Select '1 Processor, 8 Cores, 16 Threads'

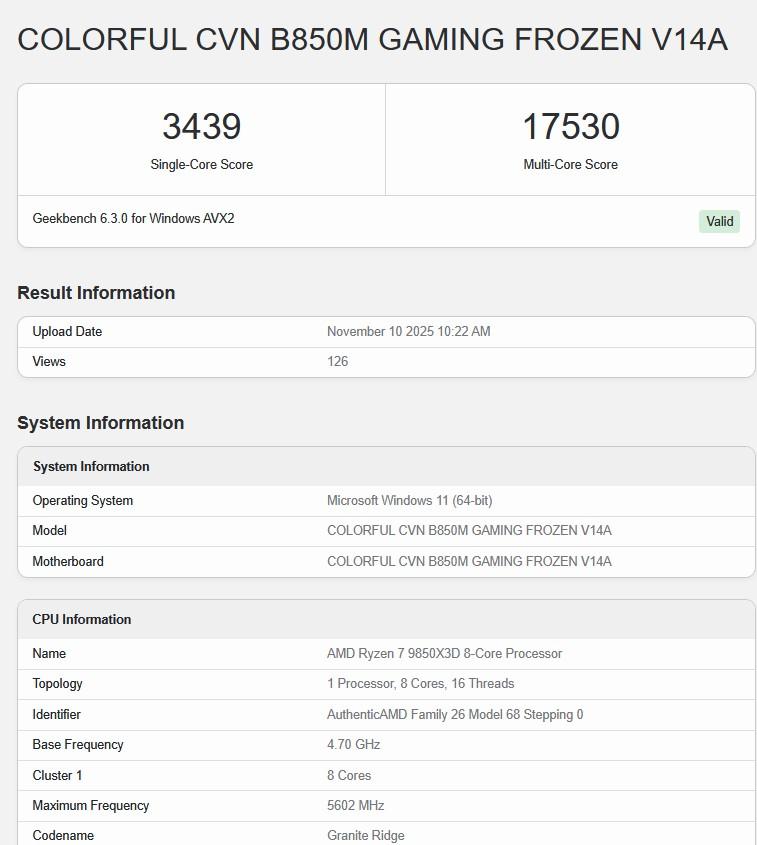421,684
